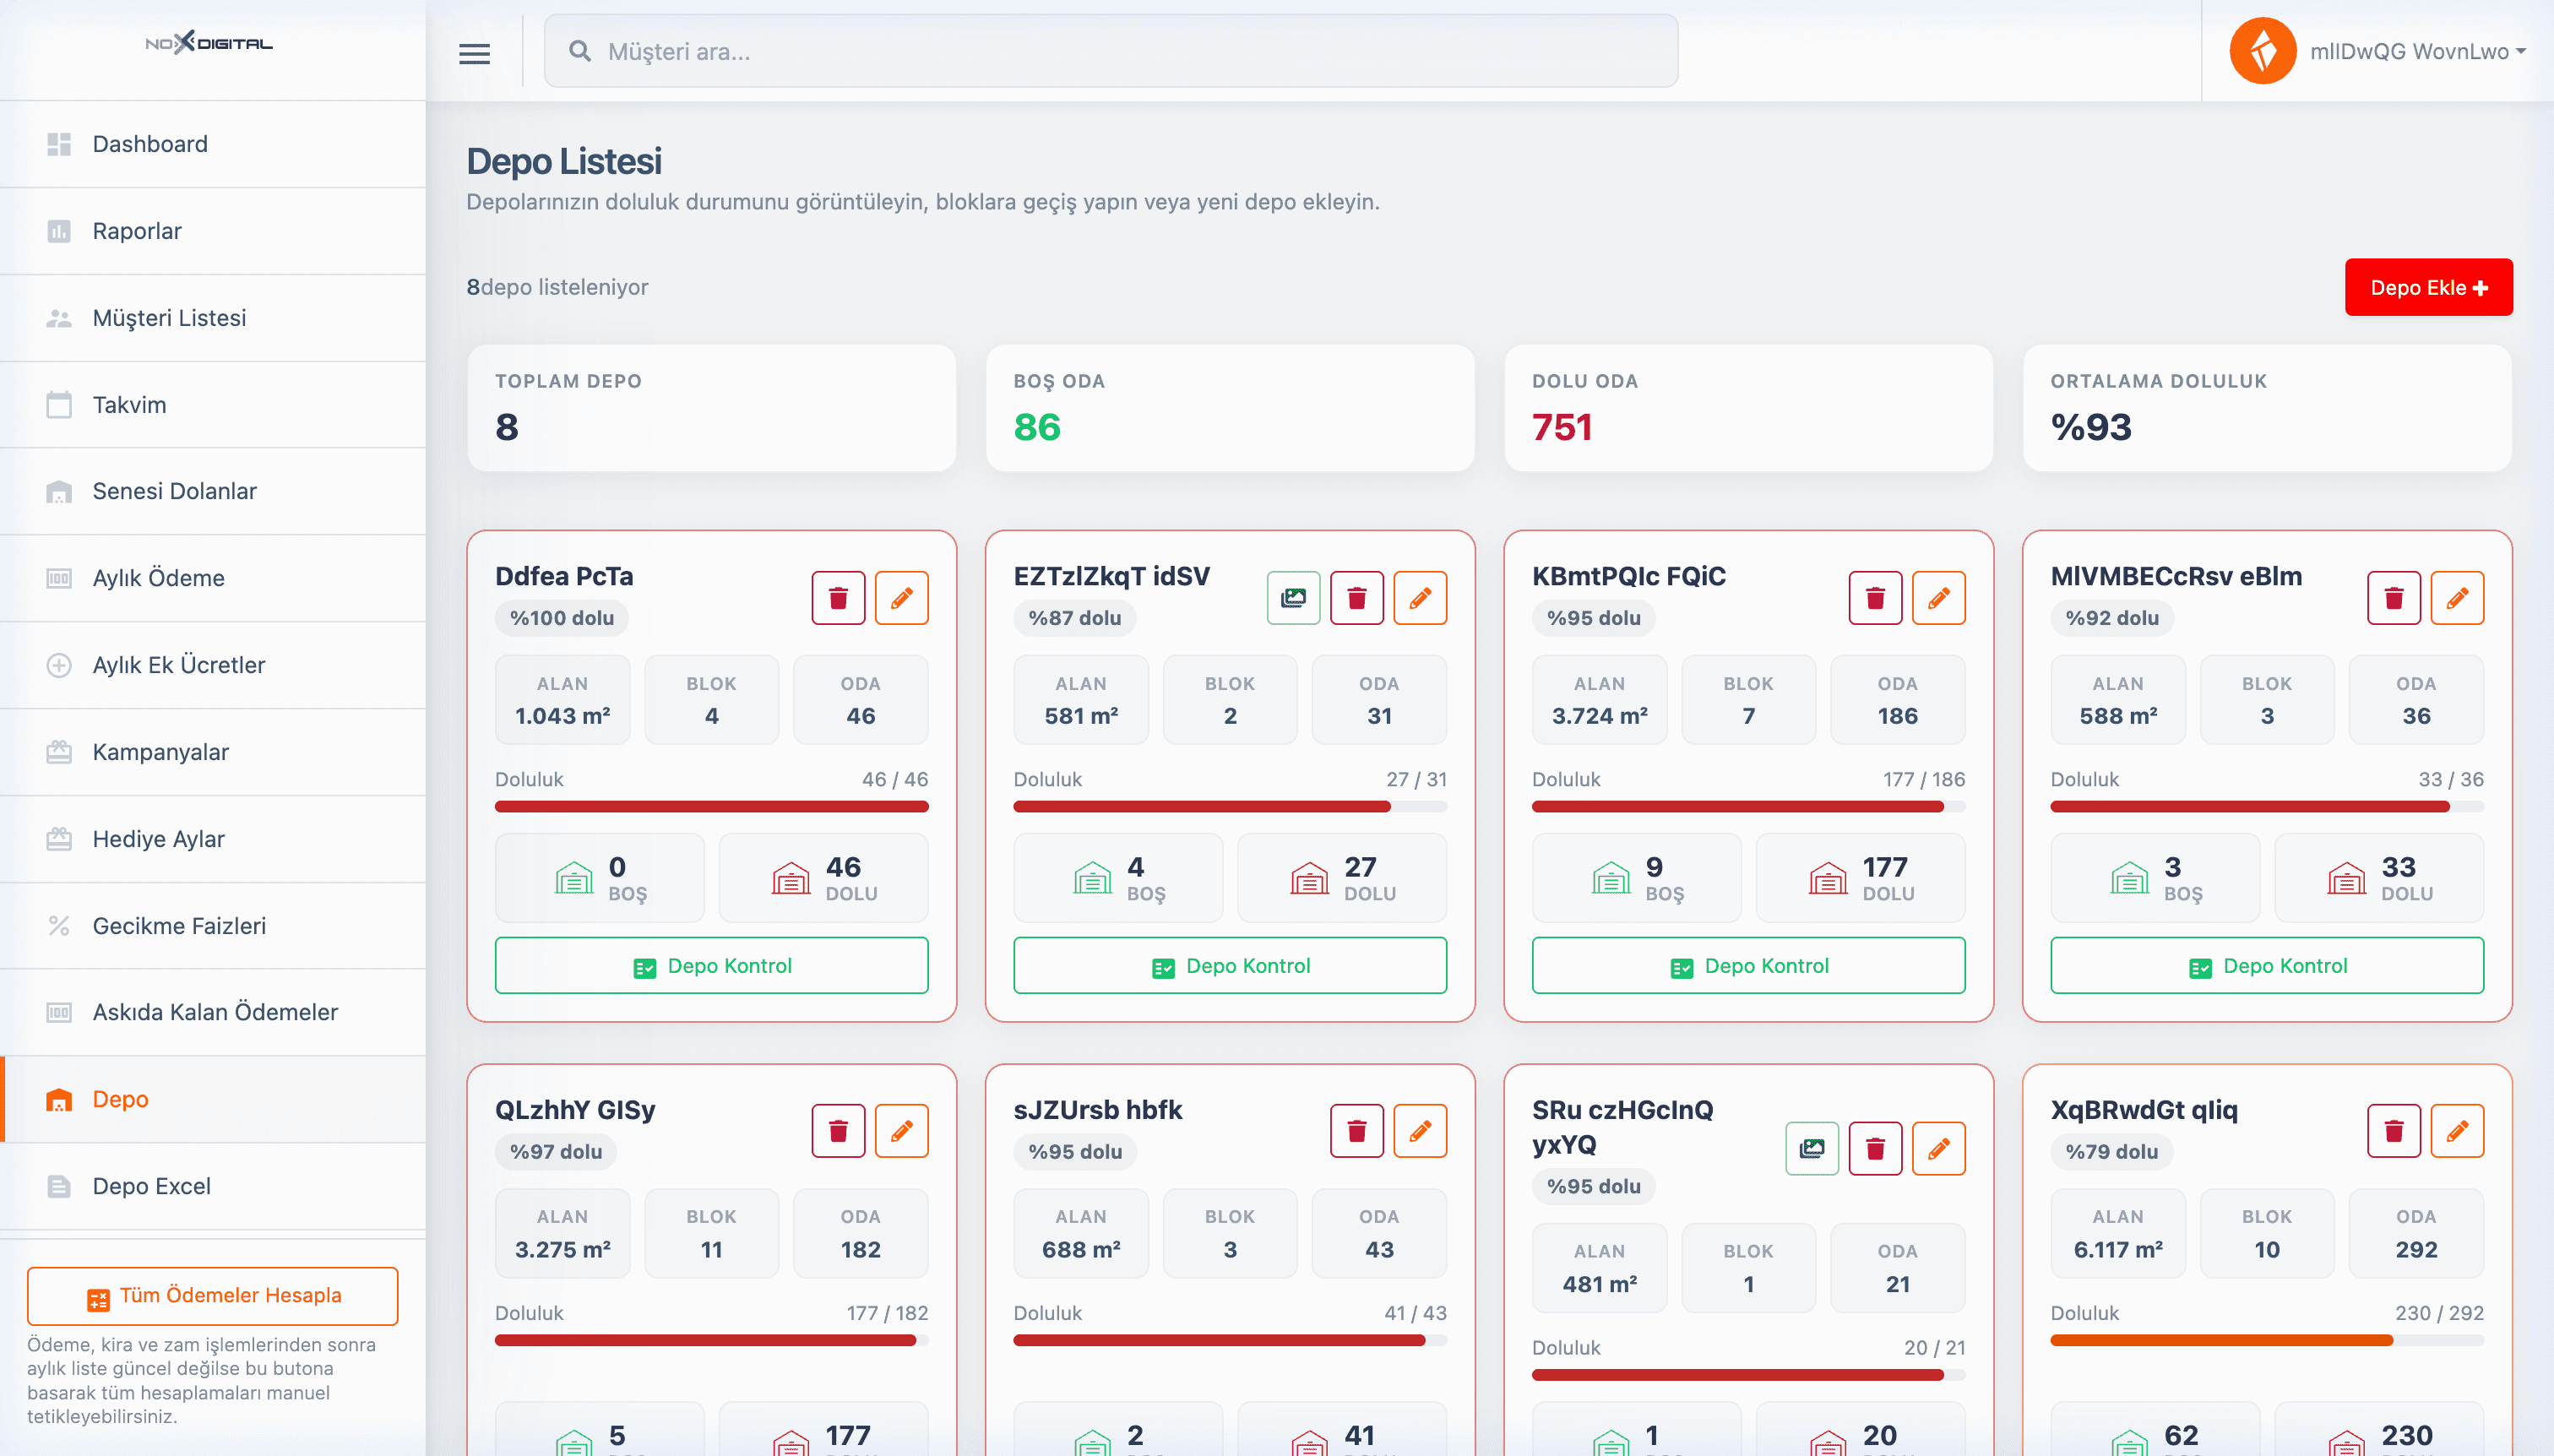The image size is (2554, 1456).
Task: Open the mIIDwQG WovnLwo user dropdown
Action: click(x=2417, y=51)
